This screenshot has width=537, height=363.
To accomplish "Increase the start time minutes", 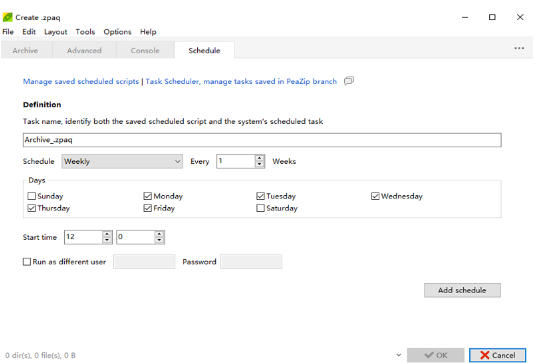I will 159,234.
